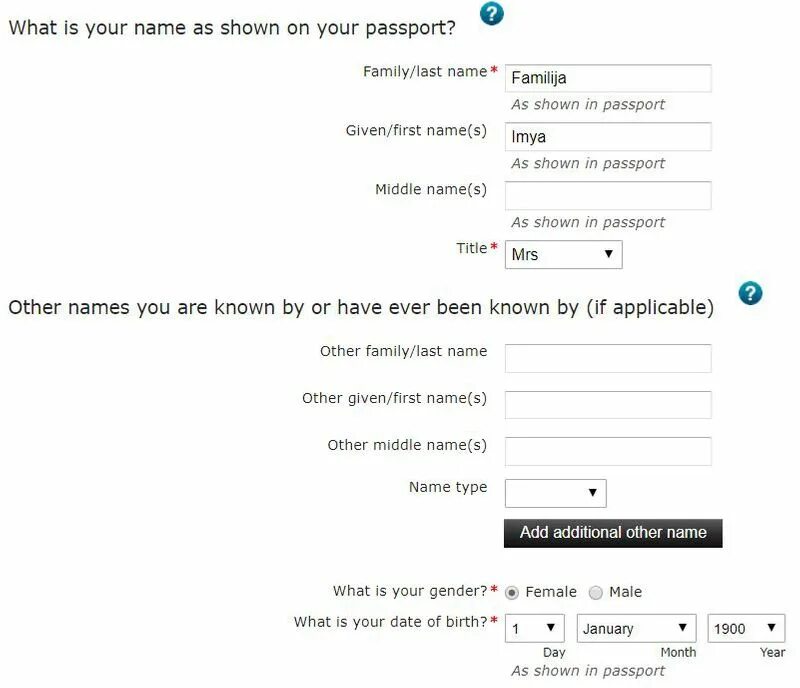
Task: Click the Year dropdown arrow
Action: (x=771, y=628)
